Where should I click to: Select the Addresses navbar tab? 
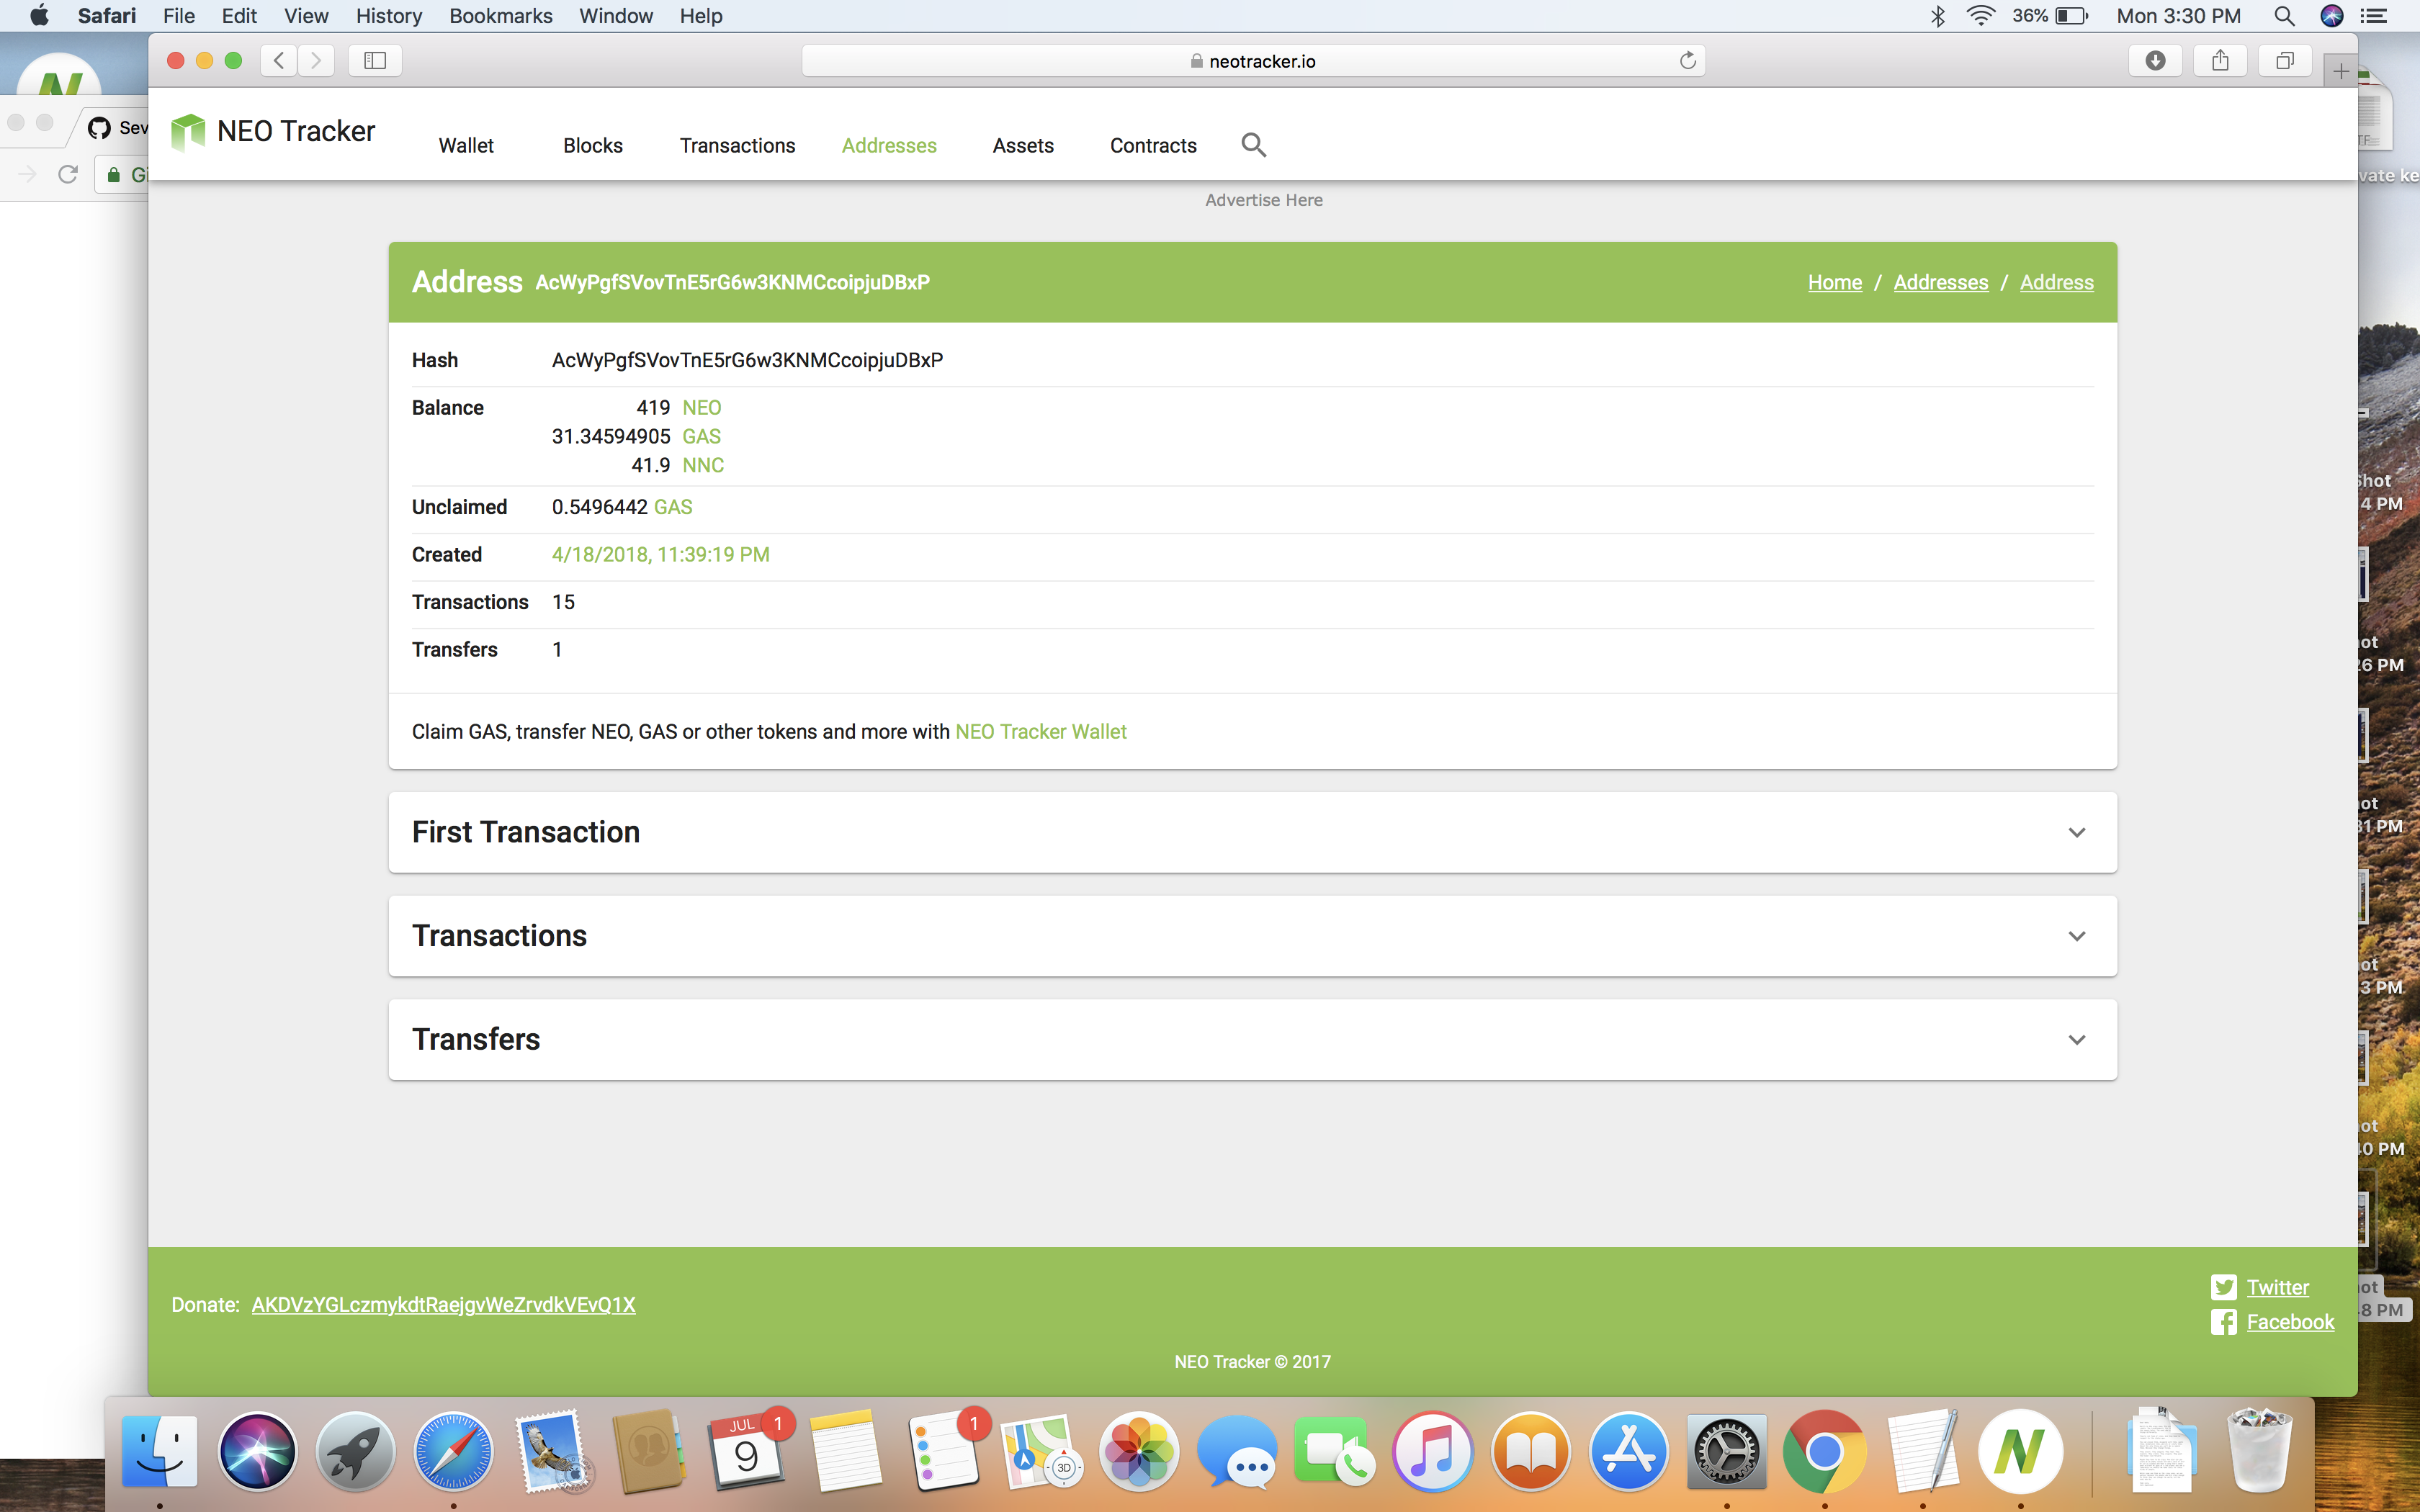point(889,145)
